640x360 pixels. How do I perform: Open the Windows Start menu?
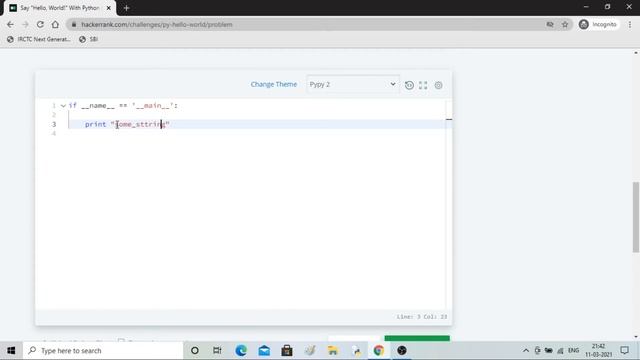(x=11, y=351)
